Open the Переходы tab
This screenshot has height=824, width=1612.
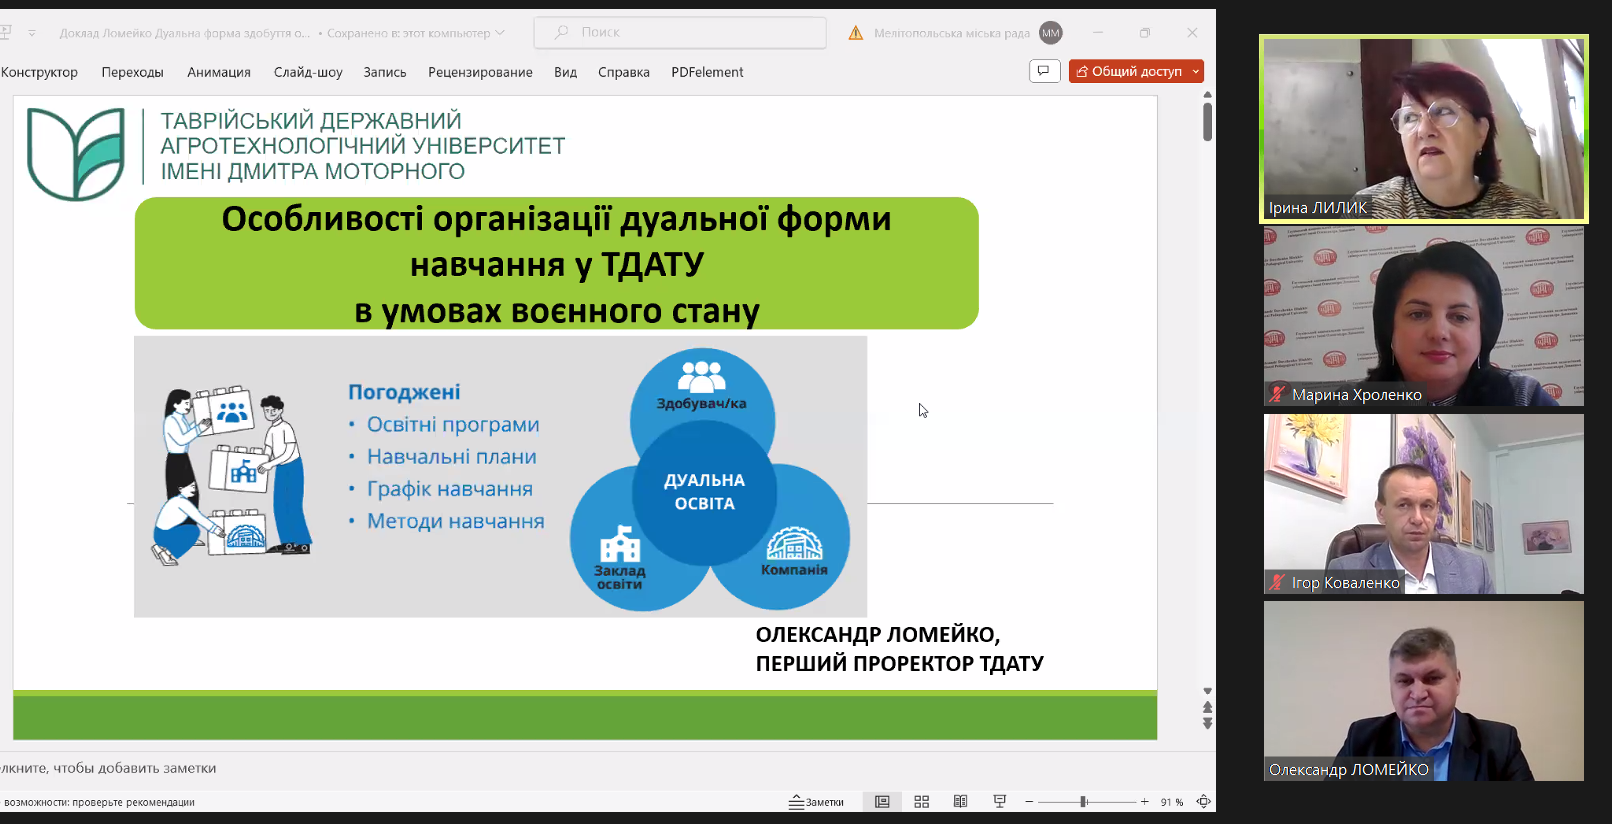[x=132, y=72]
